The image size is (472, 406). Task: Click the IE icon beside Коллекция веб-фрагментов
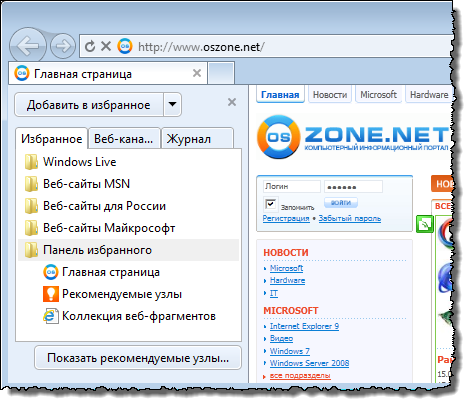(x=51, y=316)
